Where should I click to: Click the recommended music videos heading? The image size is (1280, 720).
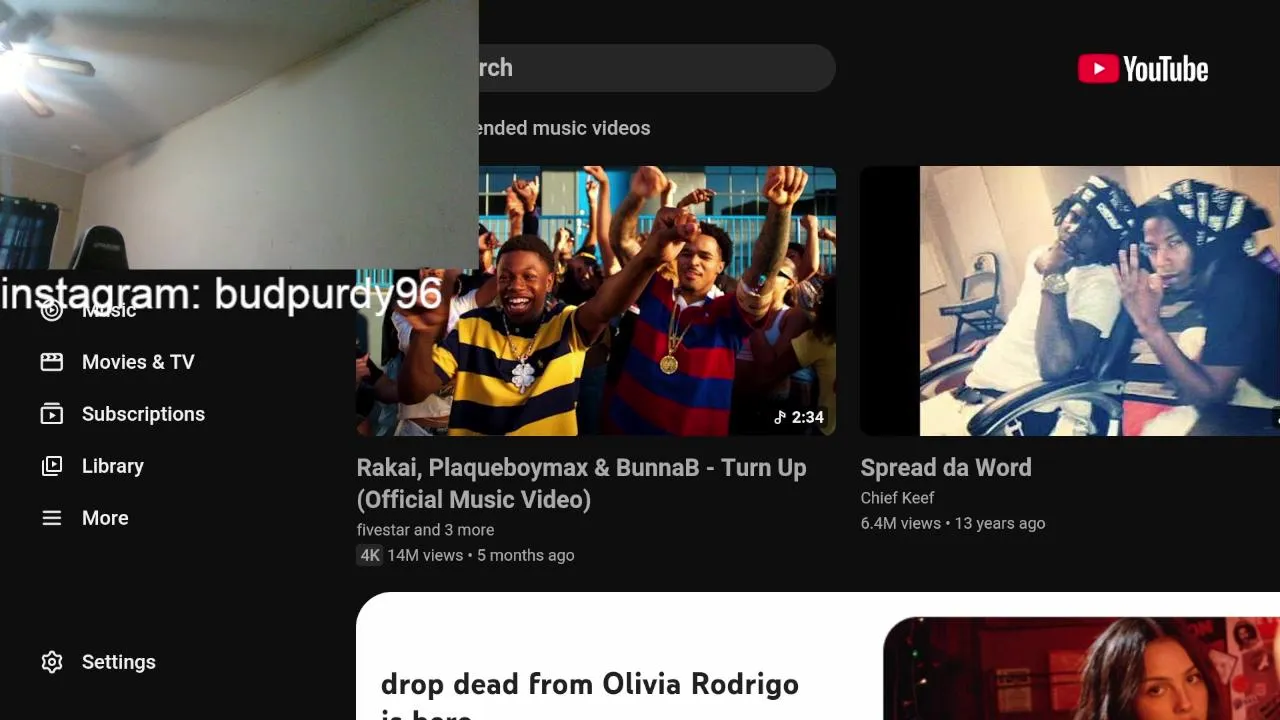(565, 128)
